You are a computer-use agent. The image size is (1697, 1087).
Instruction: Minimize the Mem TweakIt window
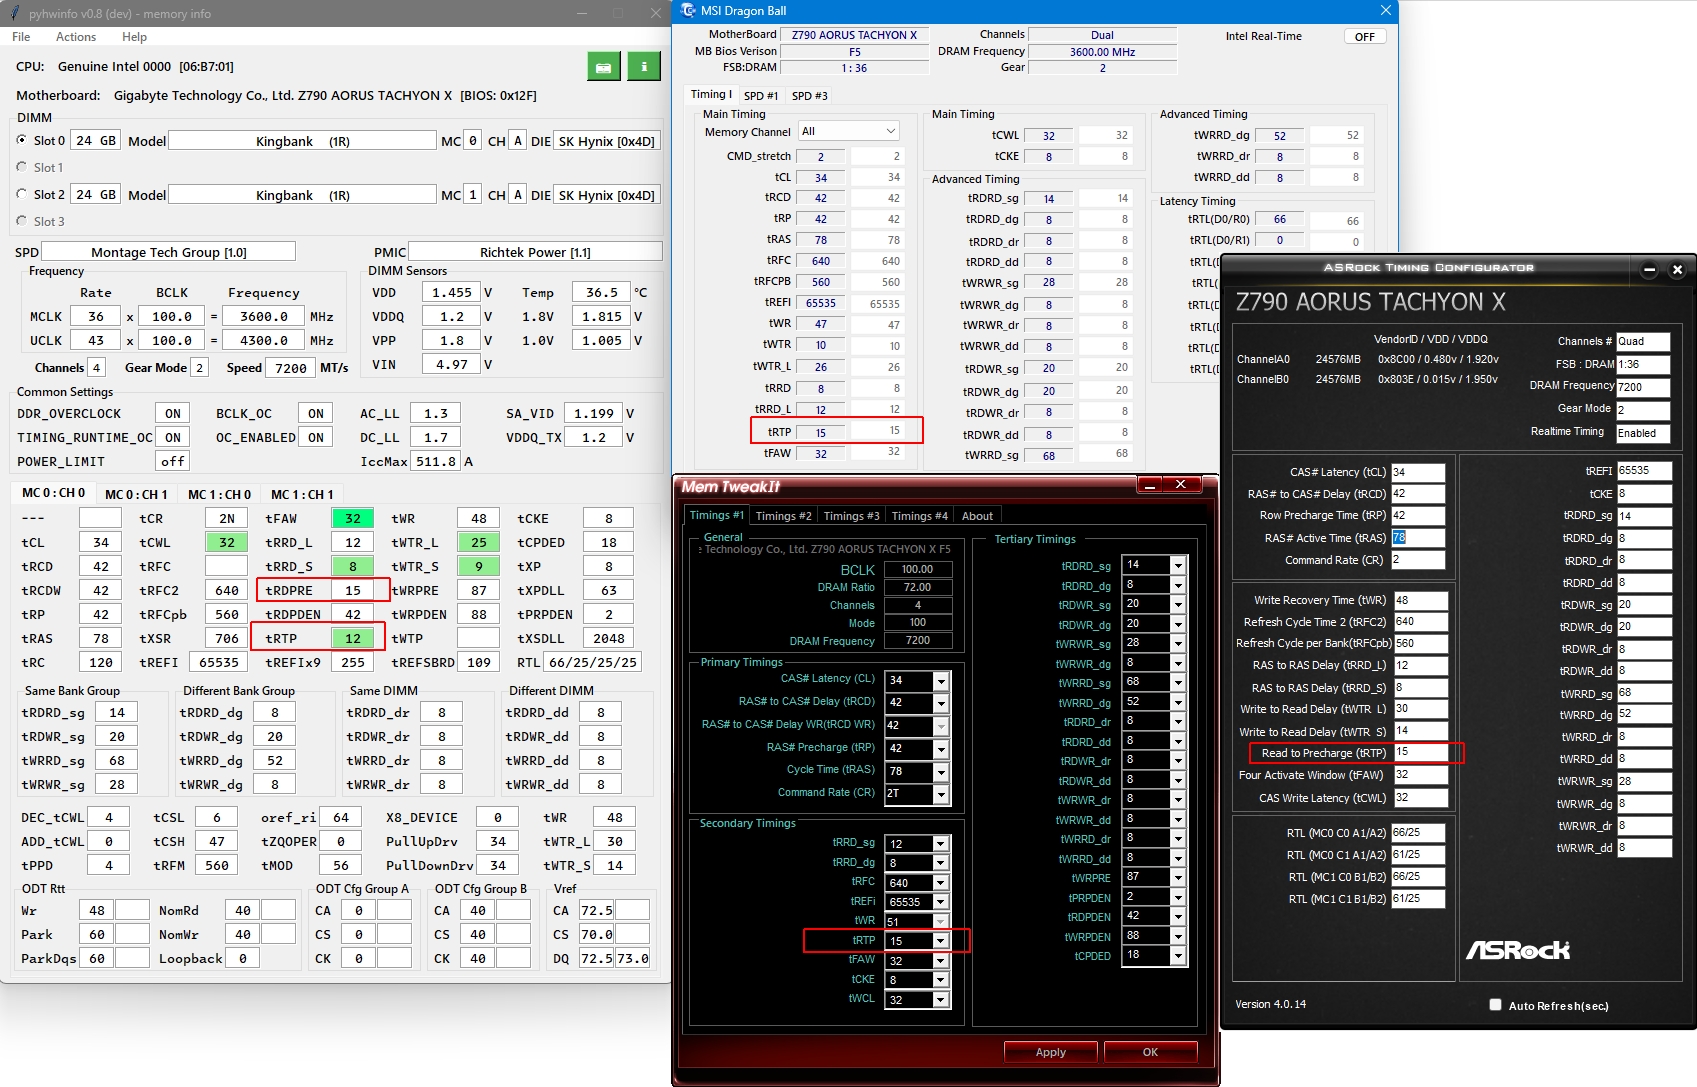pos(1152,485)
